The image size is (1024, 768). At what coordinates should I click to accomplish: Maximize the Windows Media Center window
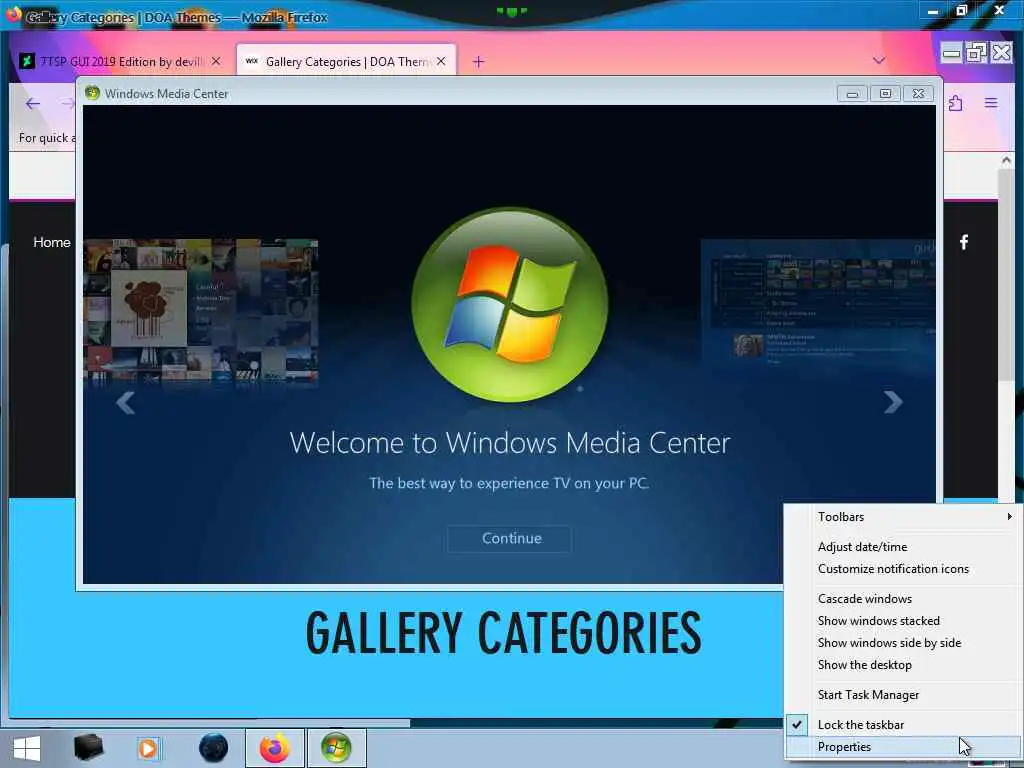click(x=885, y=94)
